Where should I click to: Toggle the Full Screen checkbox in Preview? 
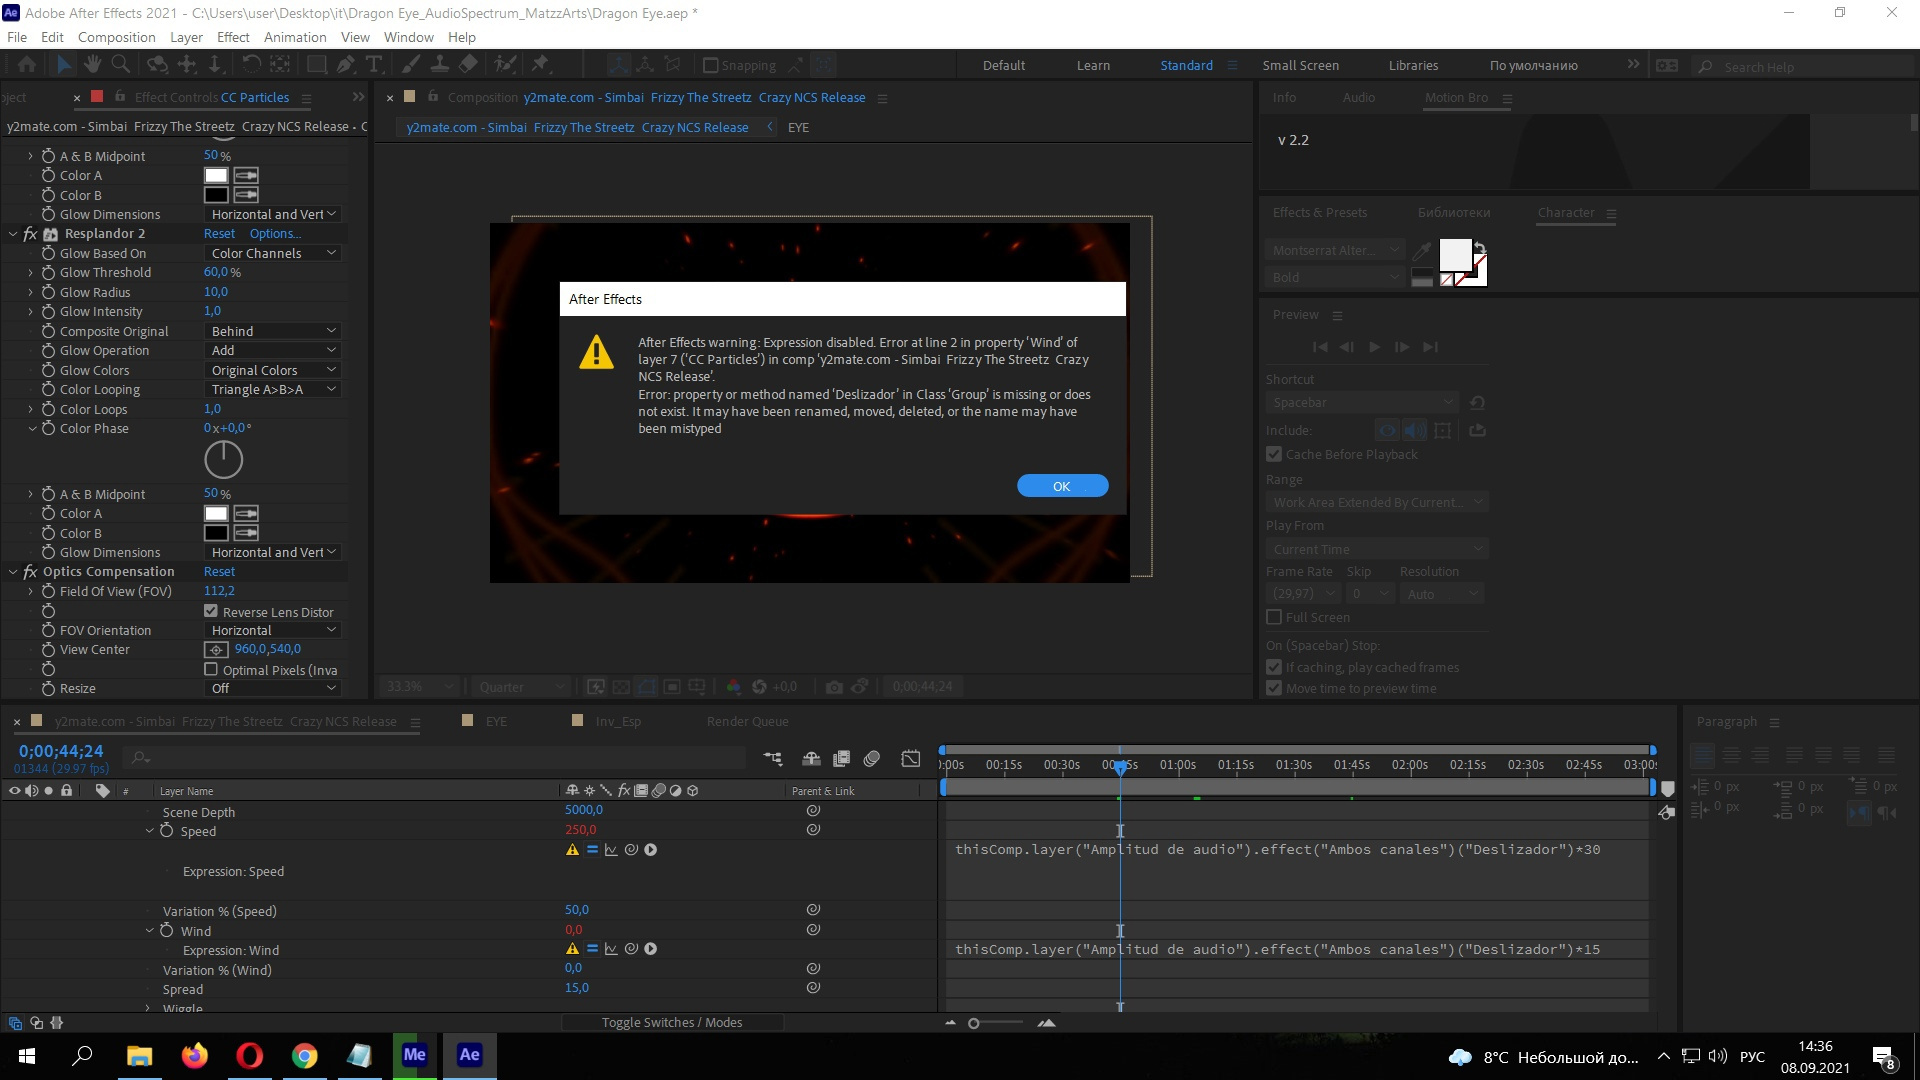point(1274,617)
